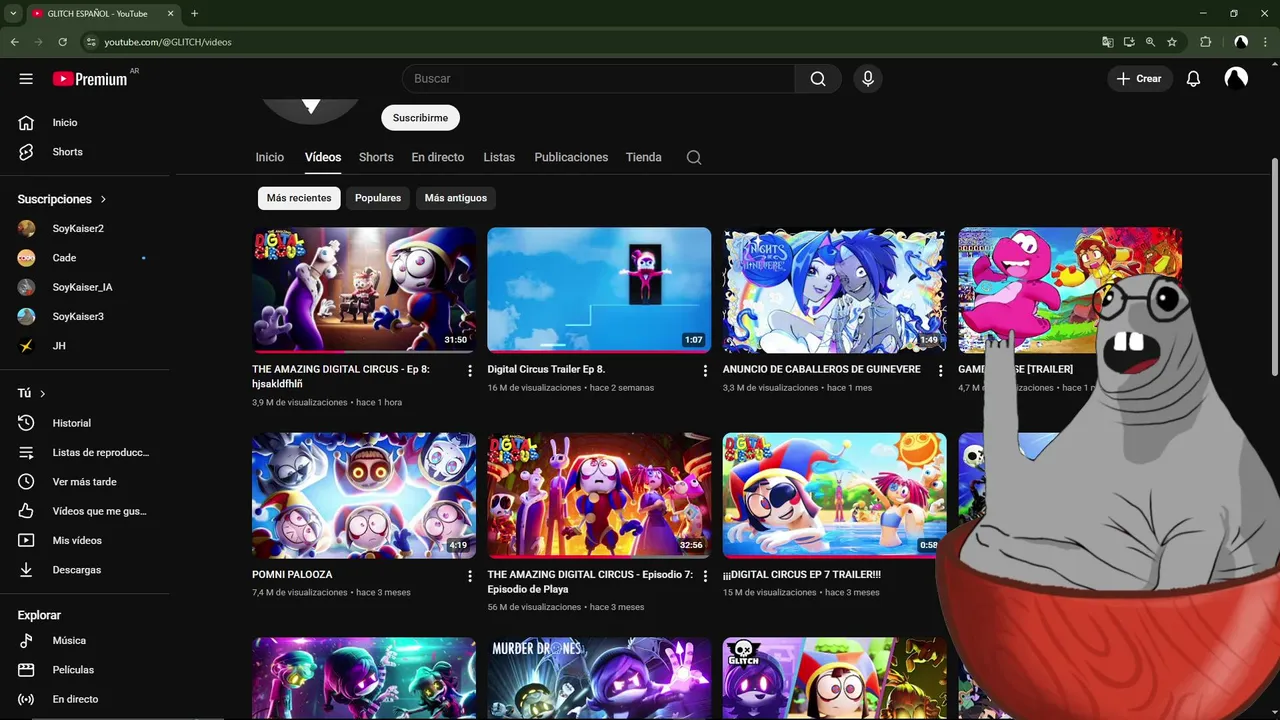The width and height of the screenshot is (1280, 720).
Task: Click the browser translate page icon
Action: [1107, 42]
